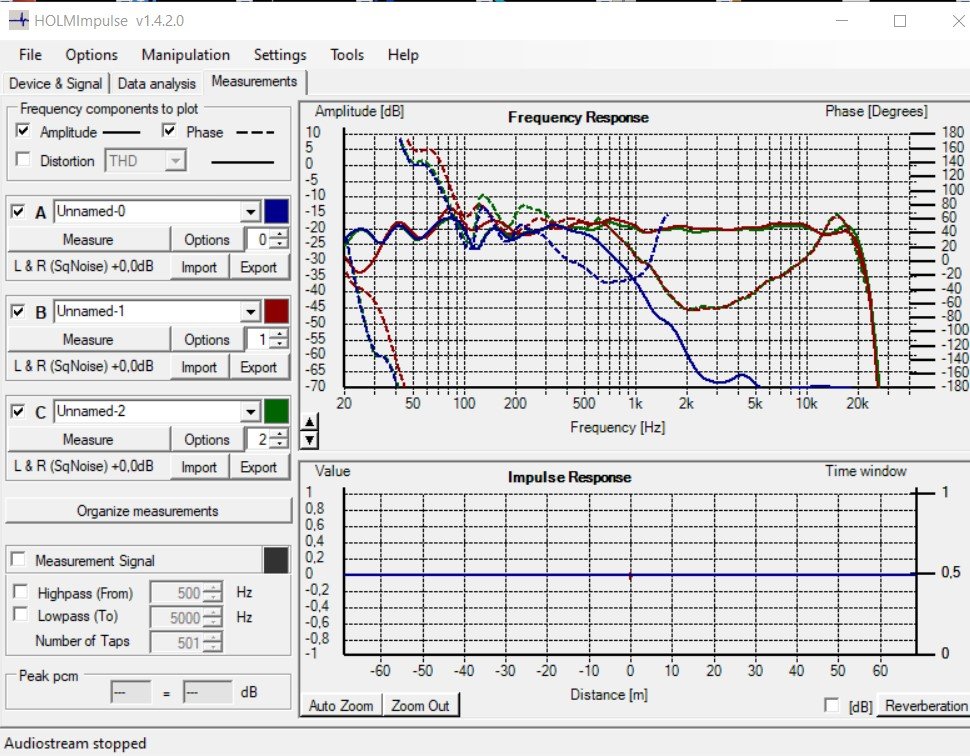
Task: Click the Number of Taps input field
Action: point(177,643)
